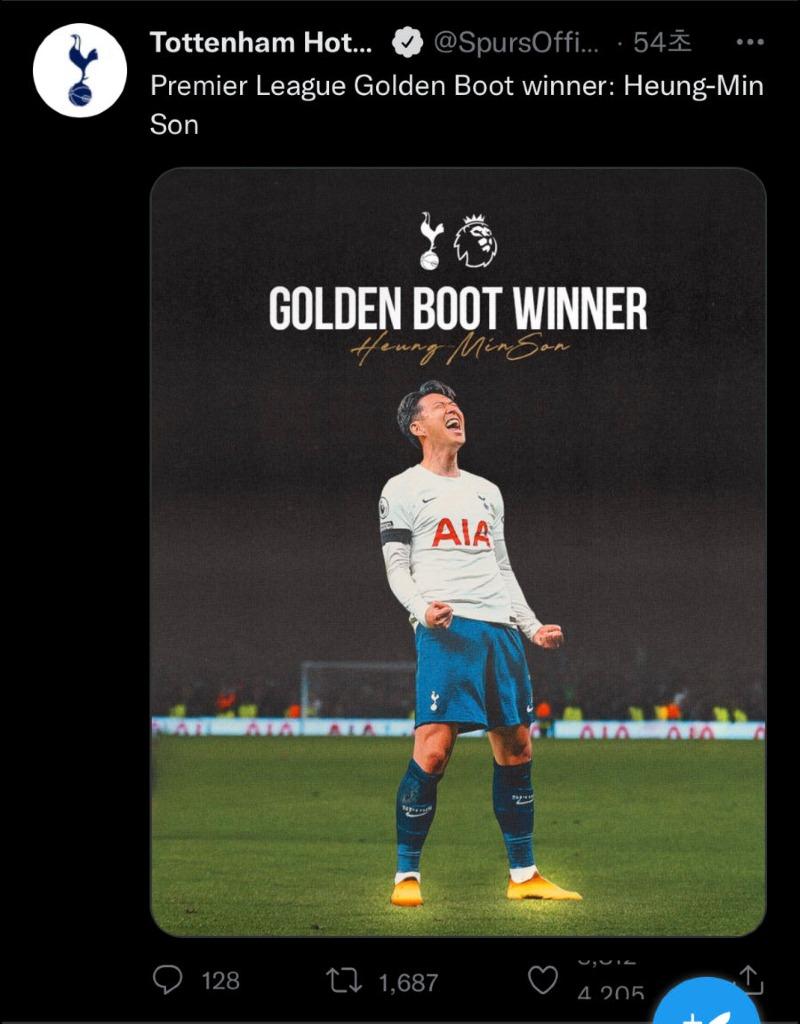Viewport: 800px width, 1024px height.
Task: Open the Tottenham Hotspur profile avatar
Action: coord(80,71)
